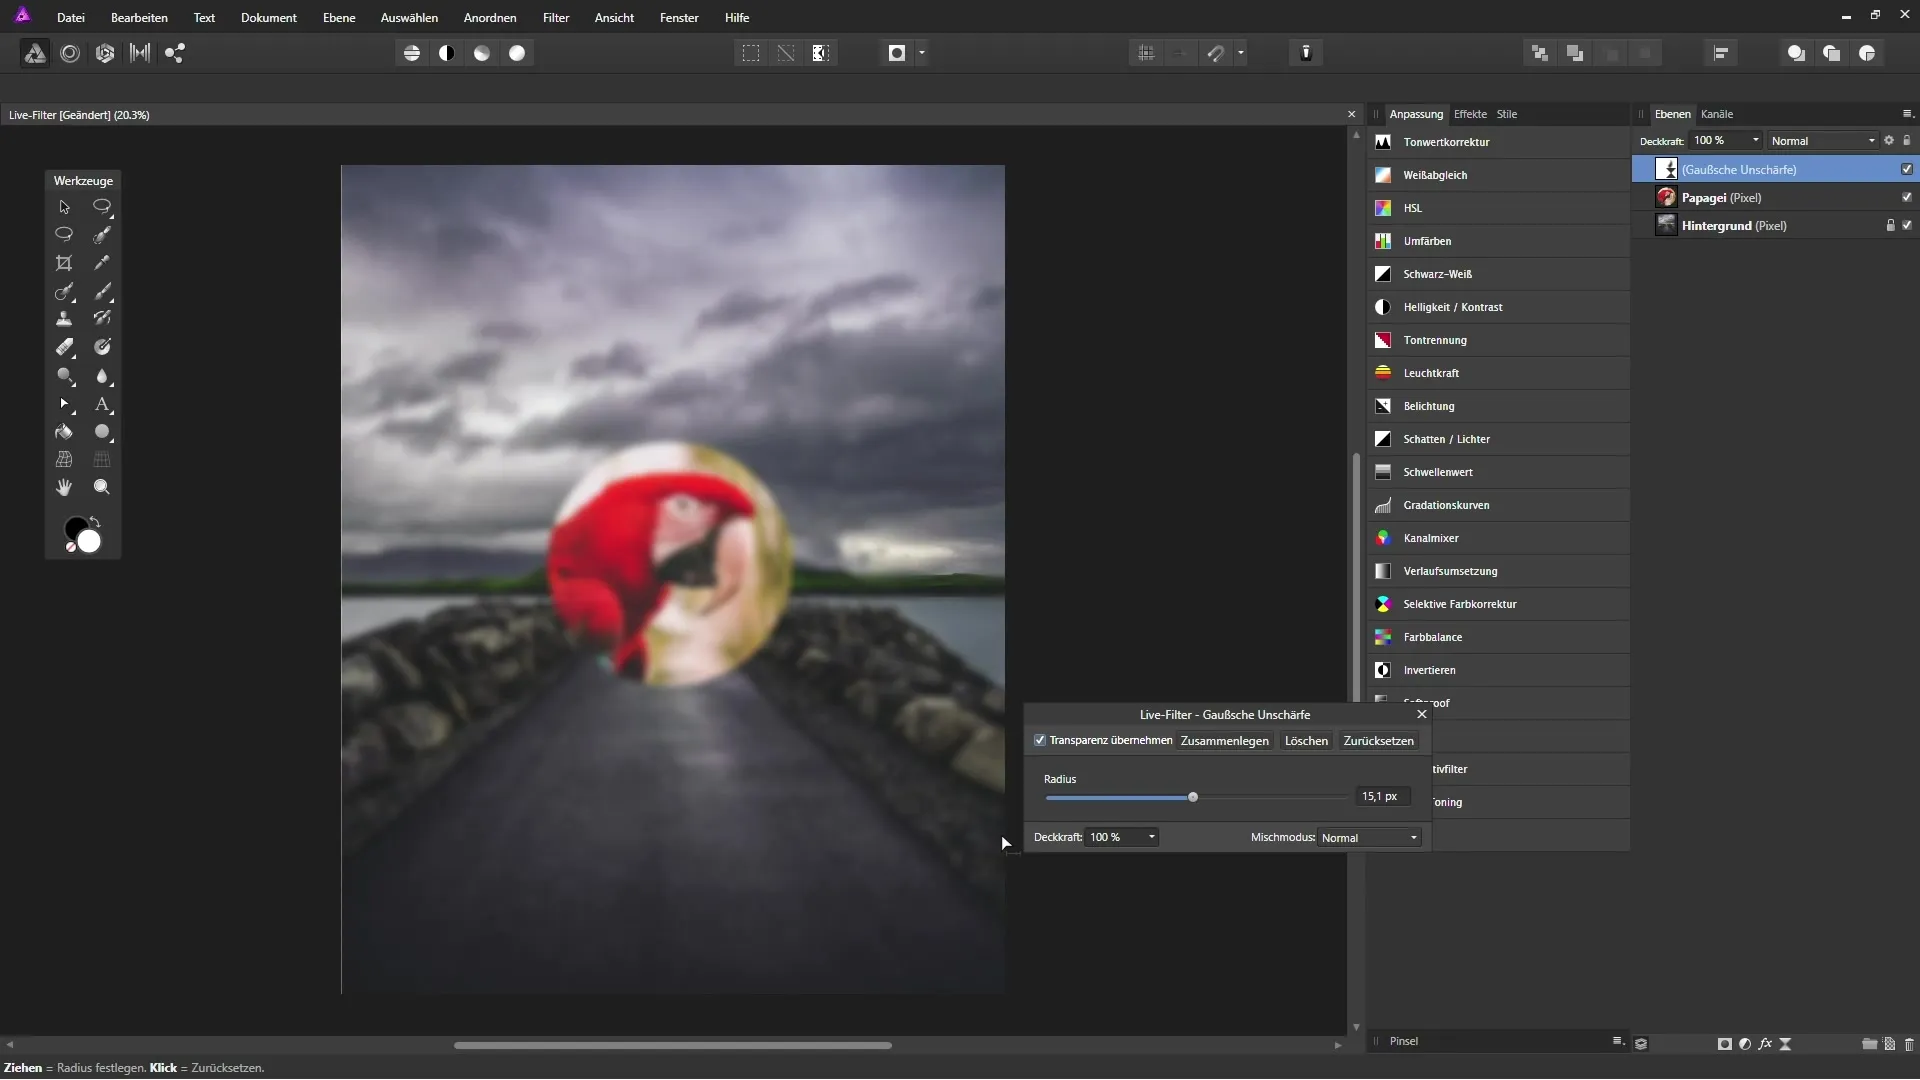Select the Paint Brush tool
Image resolution: width=1920 pixels, height=1080 pixels.
tap(102, 291)
